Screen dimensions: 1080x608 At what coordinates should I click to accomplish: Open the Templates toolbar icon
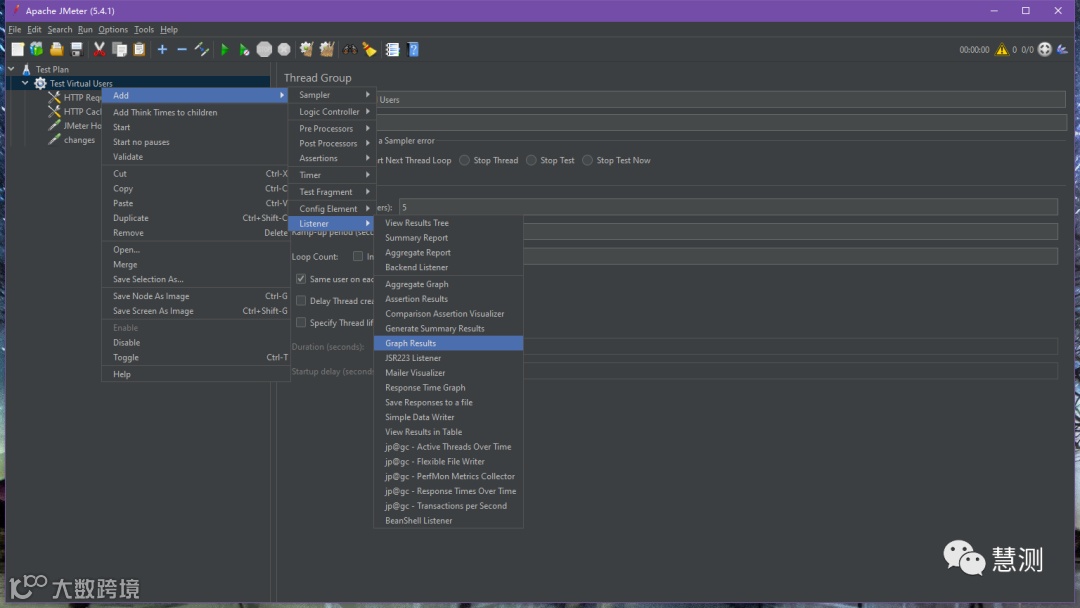tap(37, 49)
